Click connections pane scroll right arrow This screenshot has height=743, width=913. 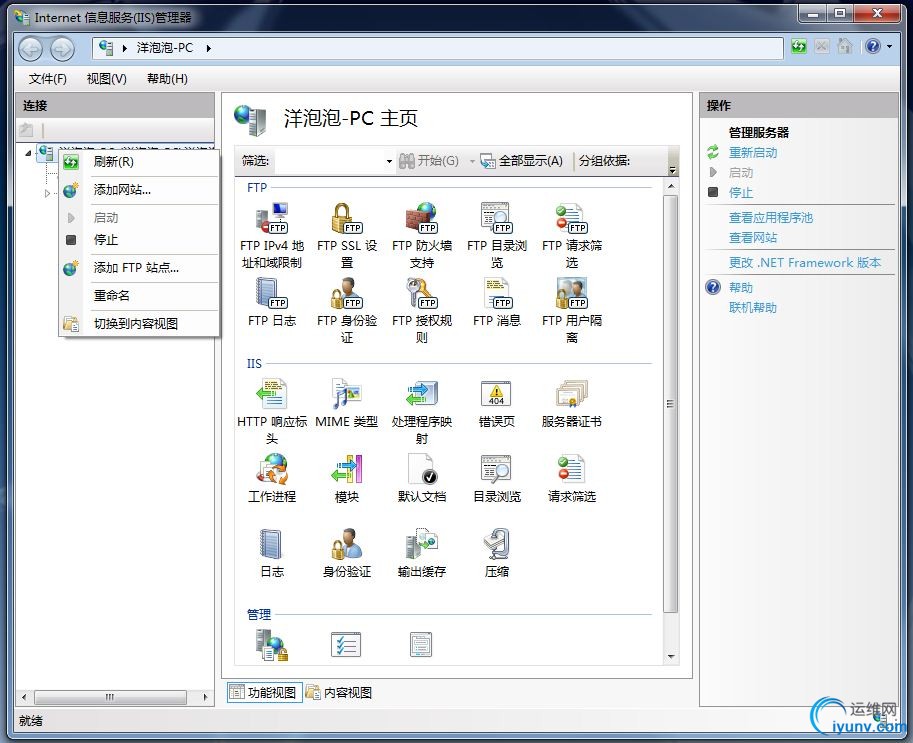[x=206, y=696]
